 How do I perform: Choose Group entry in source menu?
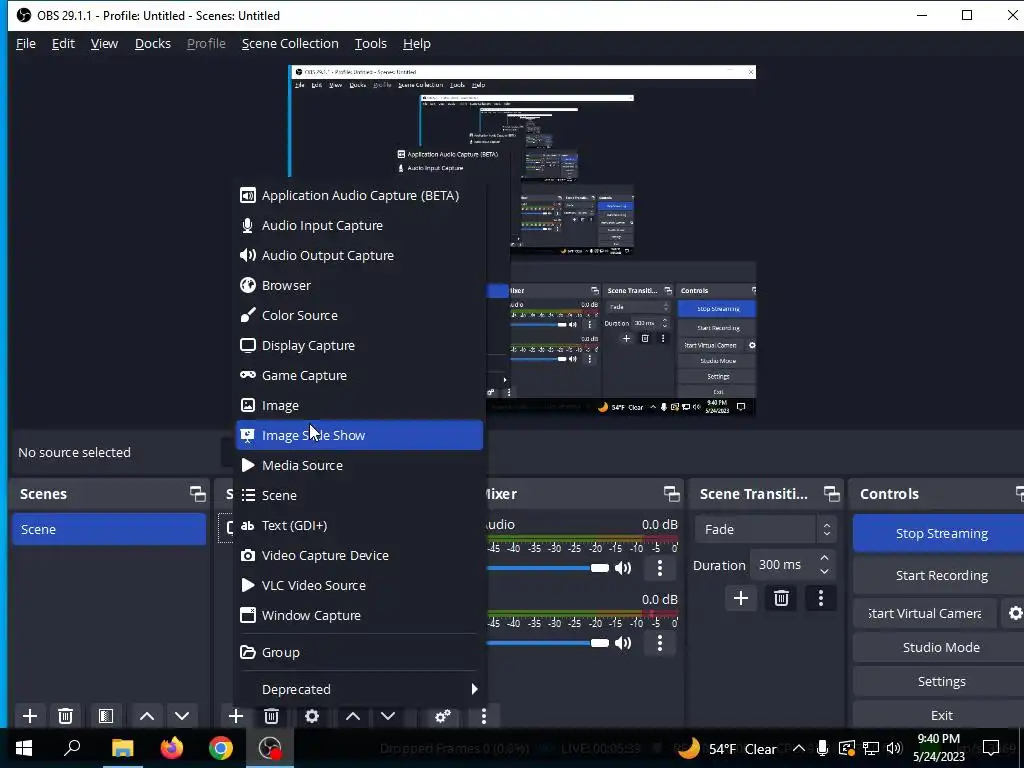(359, 652)
